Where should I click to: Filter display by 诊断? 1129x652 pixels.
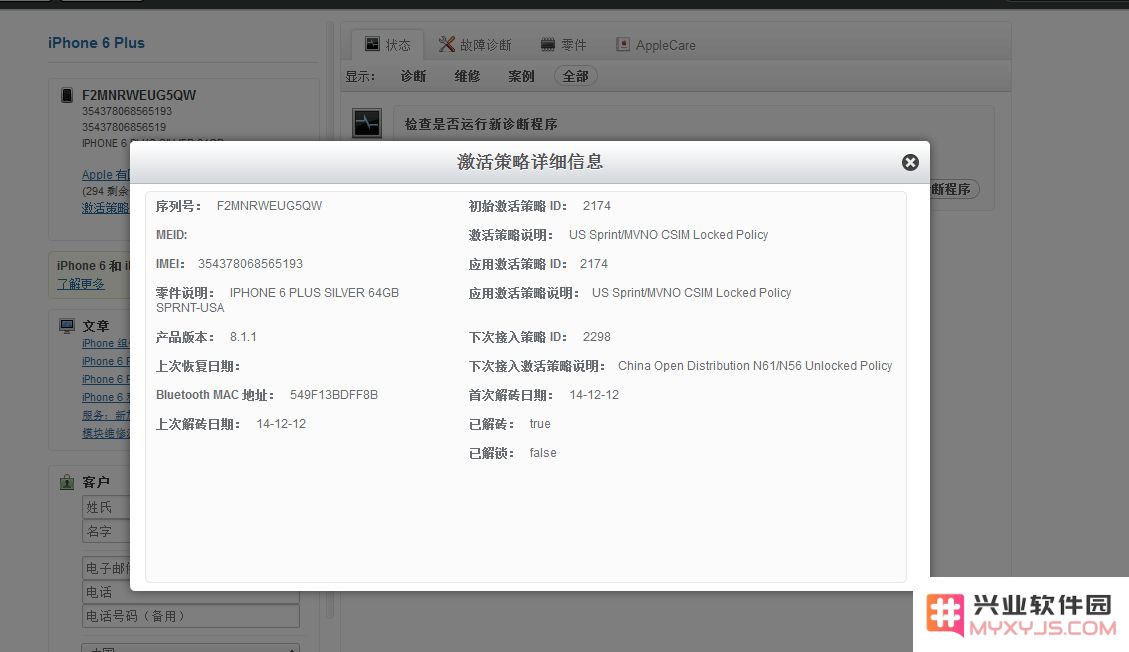[x=413, y=76]
